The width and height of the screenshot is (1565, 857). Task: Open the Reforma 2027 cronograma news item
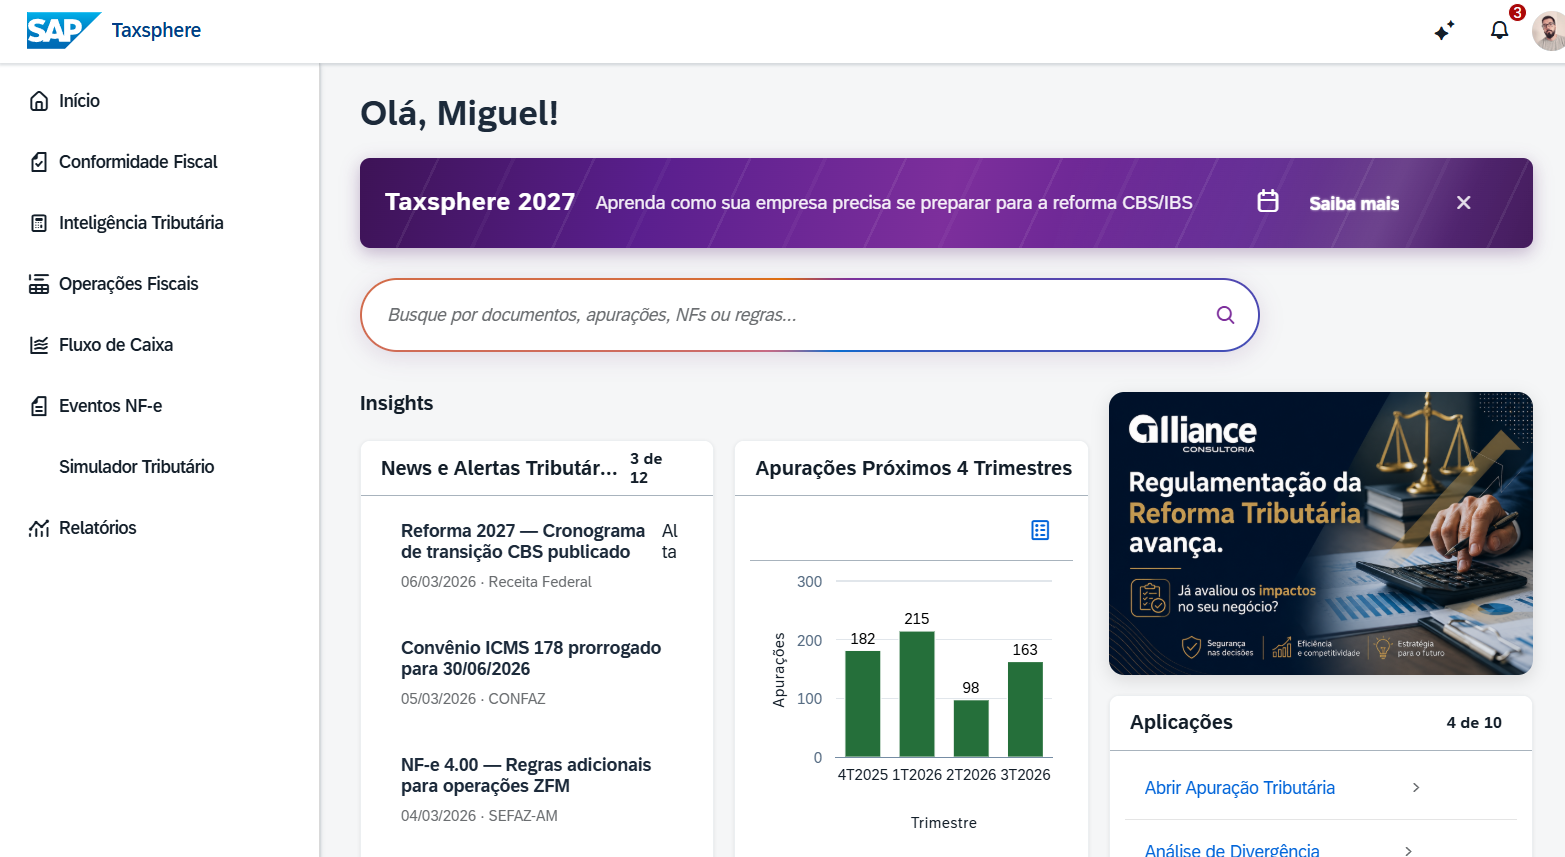coord(523,541)
